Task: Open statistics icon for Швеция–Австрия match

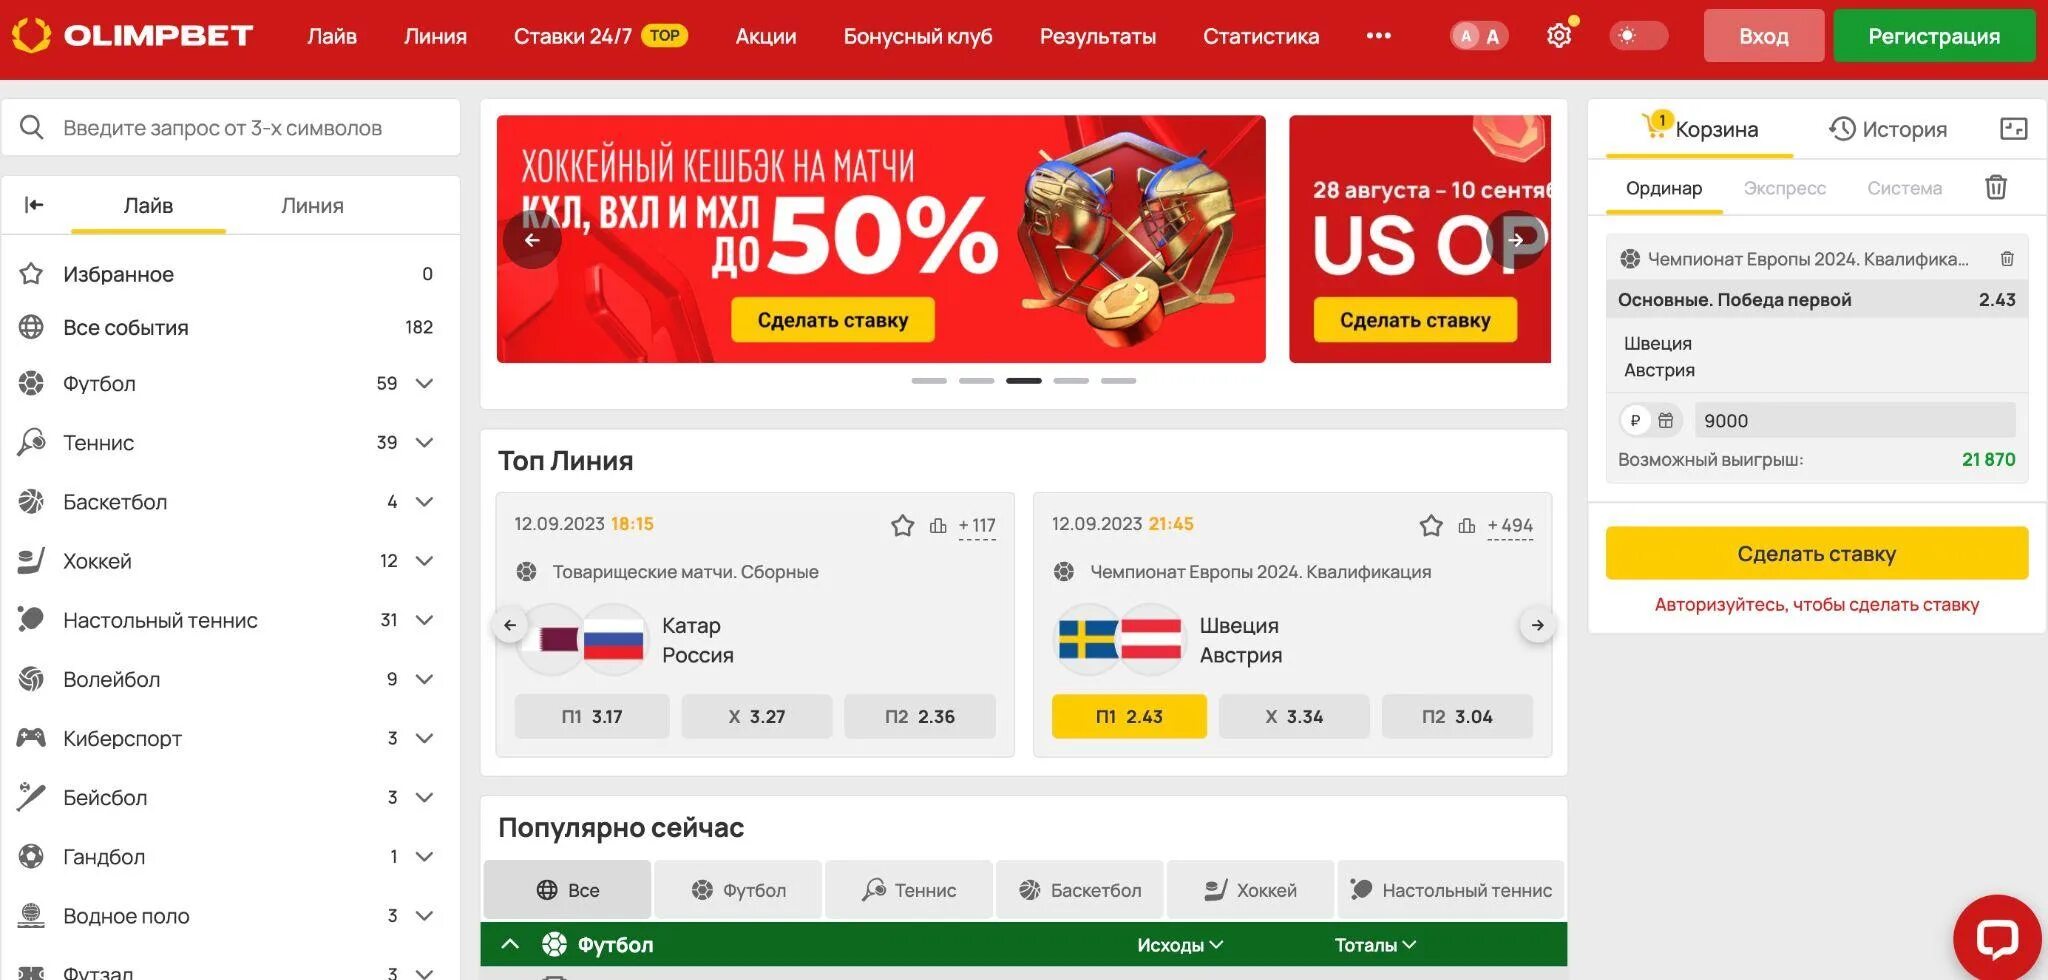Action: pos(1466,525)
